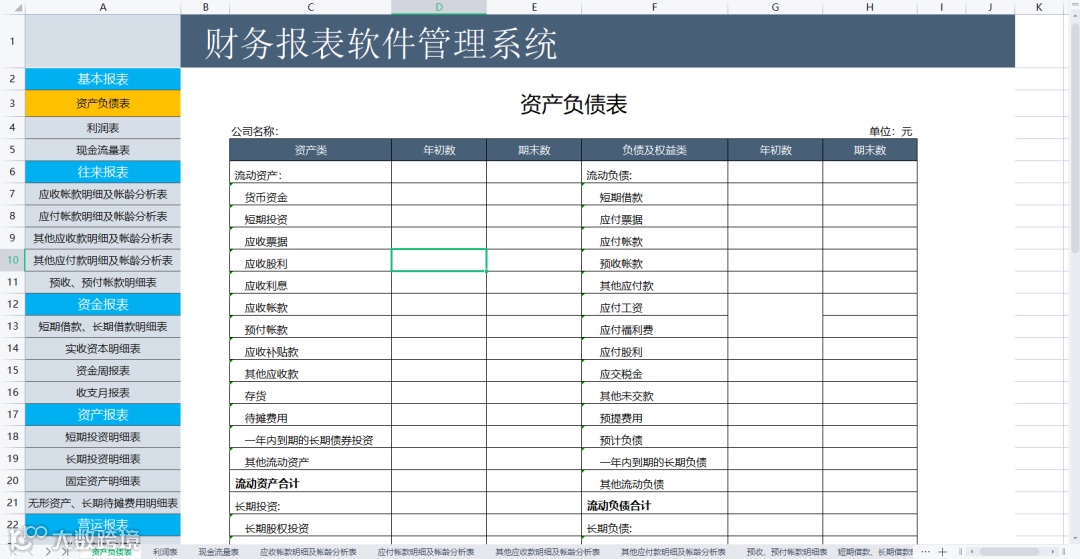
Task: Select the 短期借款 cell
Action: pyautogui.click(x=654, y=195)
